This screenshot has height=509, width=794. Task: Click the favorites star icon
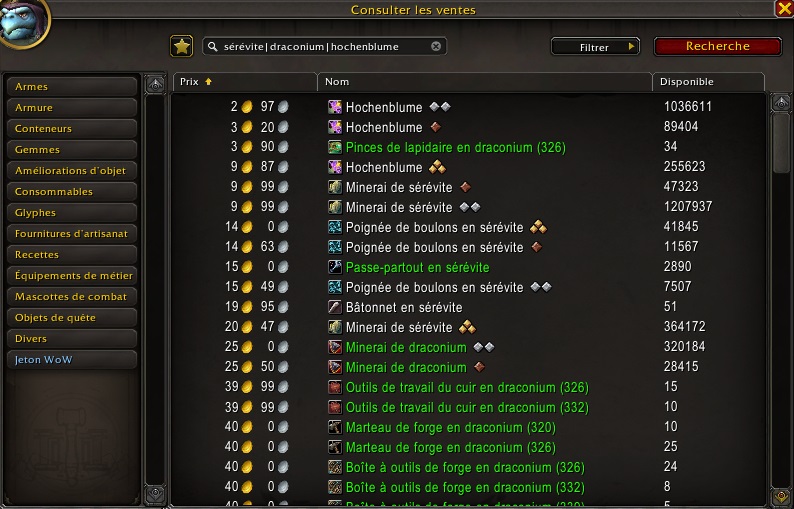pyautogui.click(x=181, y=47)
